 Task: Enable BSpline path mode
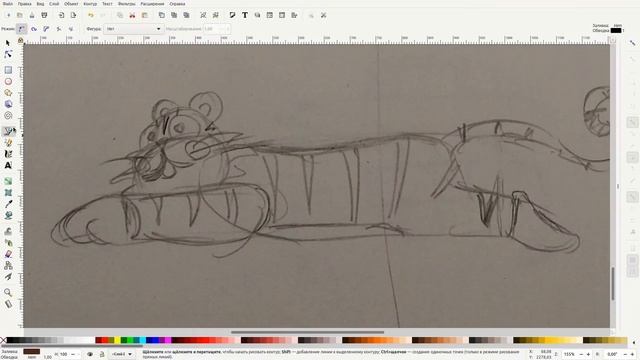point(46,29)
